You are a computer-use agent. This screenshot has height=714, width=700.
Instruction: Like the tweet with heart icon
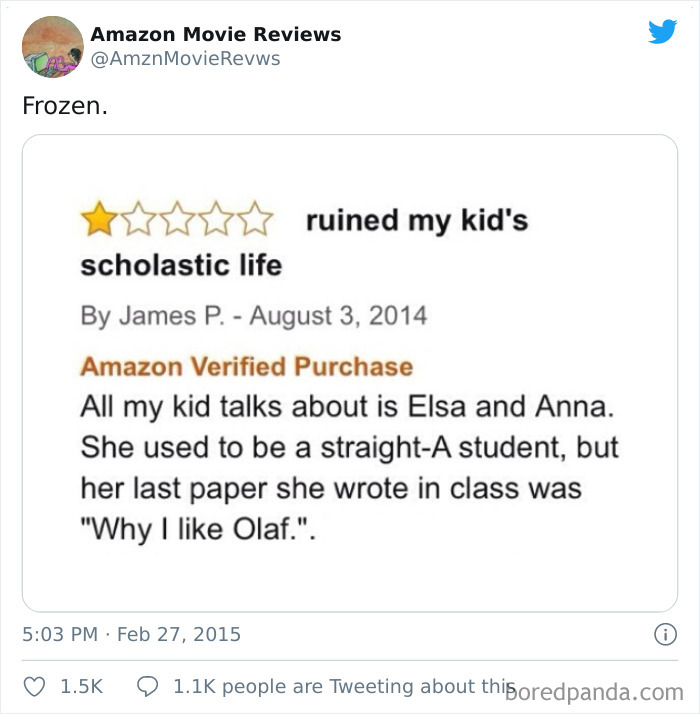pyautogui.click(x=34, y=687)
